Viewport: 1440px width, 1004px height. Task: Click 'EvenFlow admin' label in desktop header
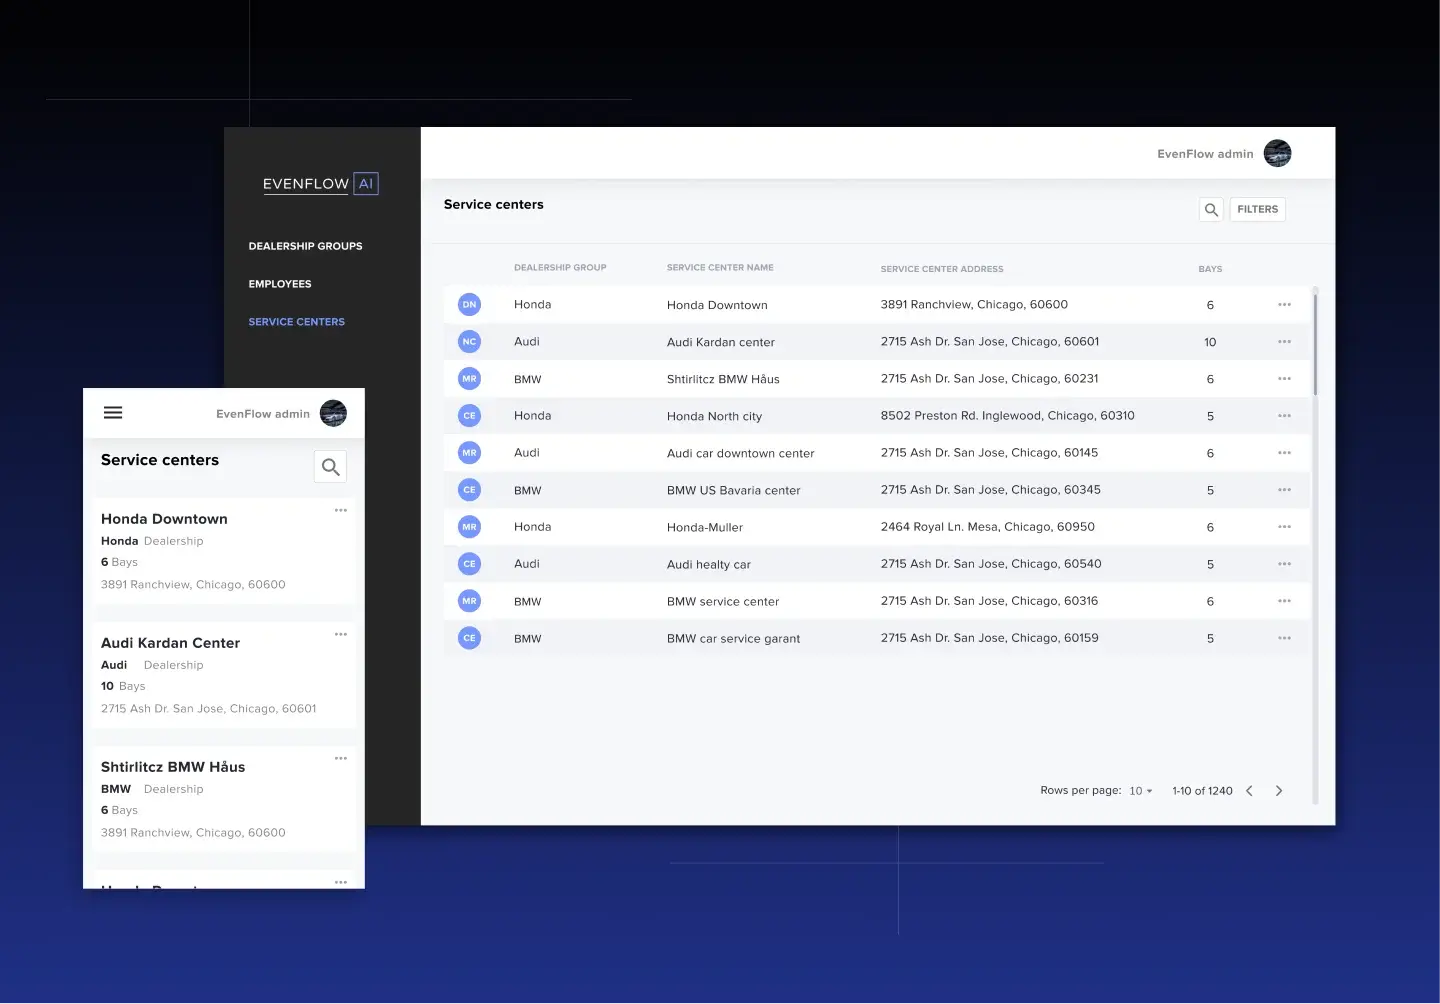click(1205, 154)
